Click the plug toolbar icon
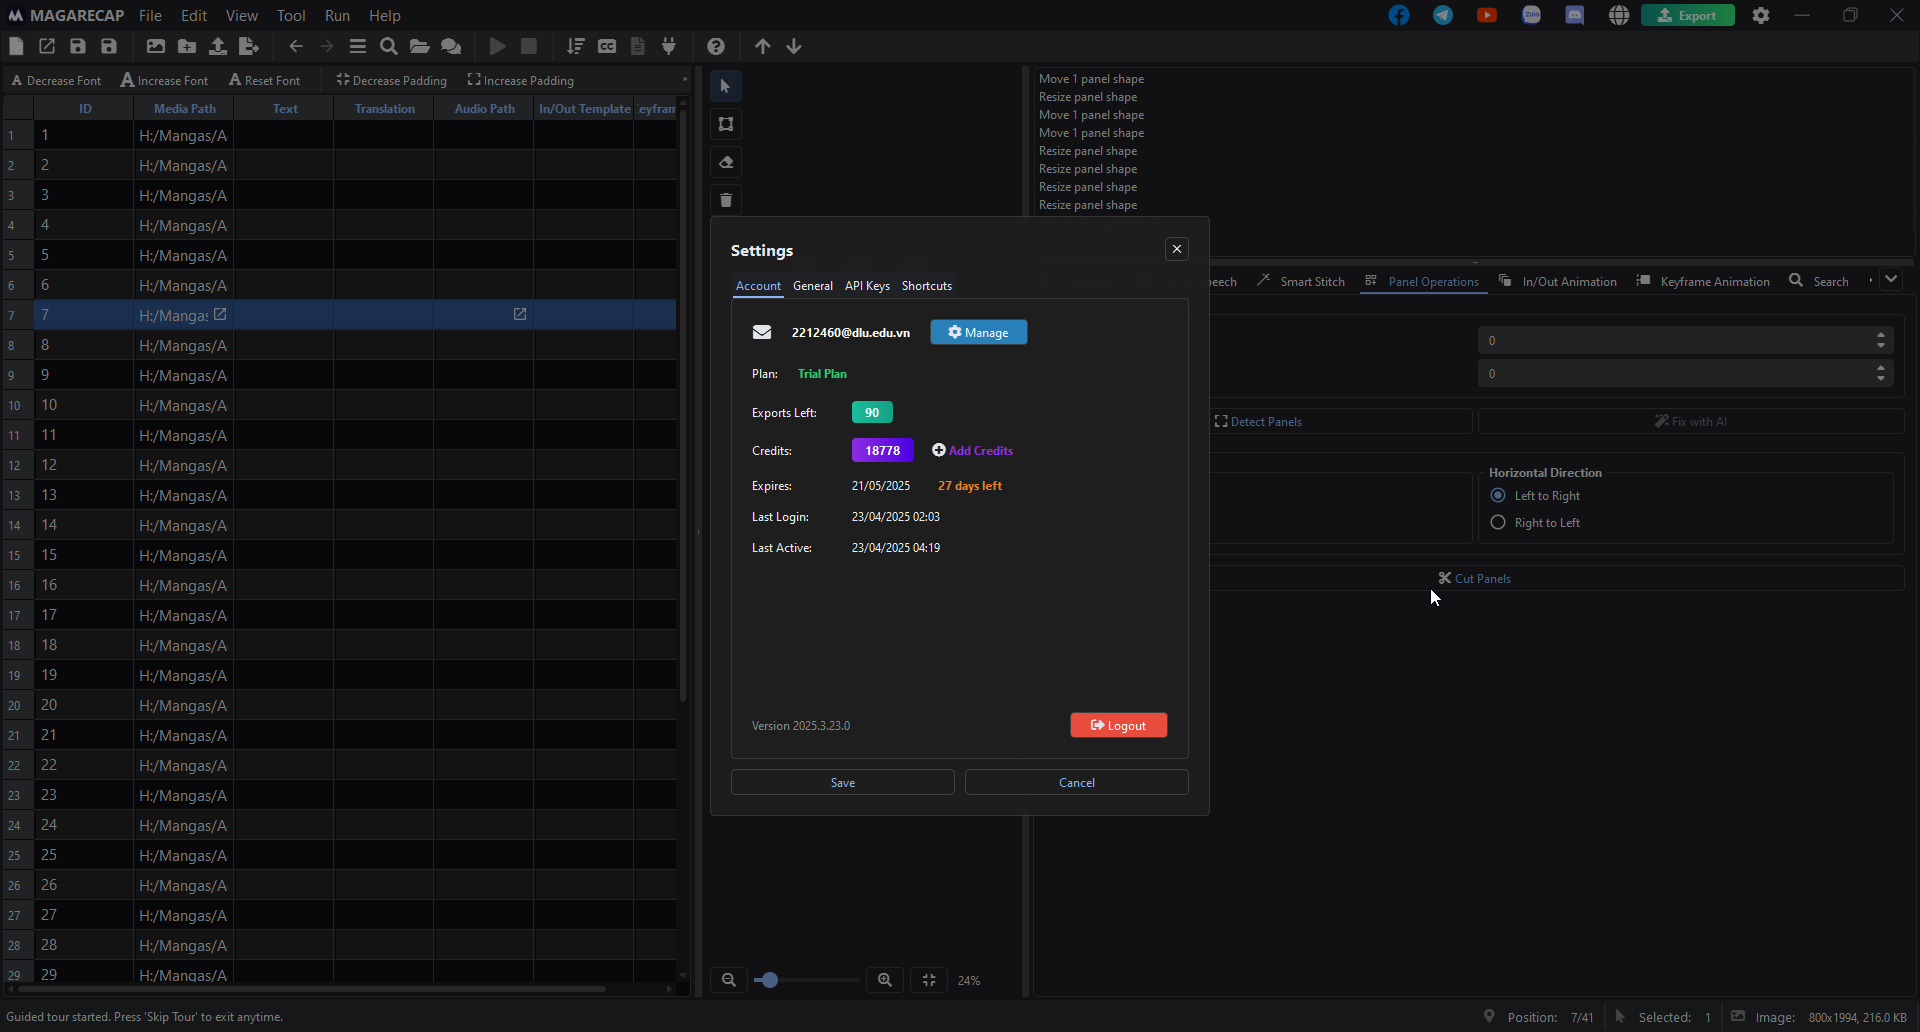 pos(669,46)
